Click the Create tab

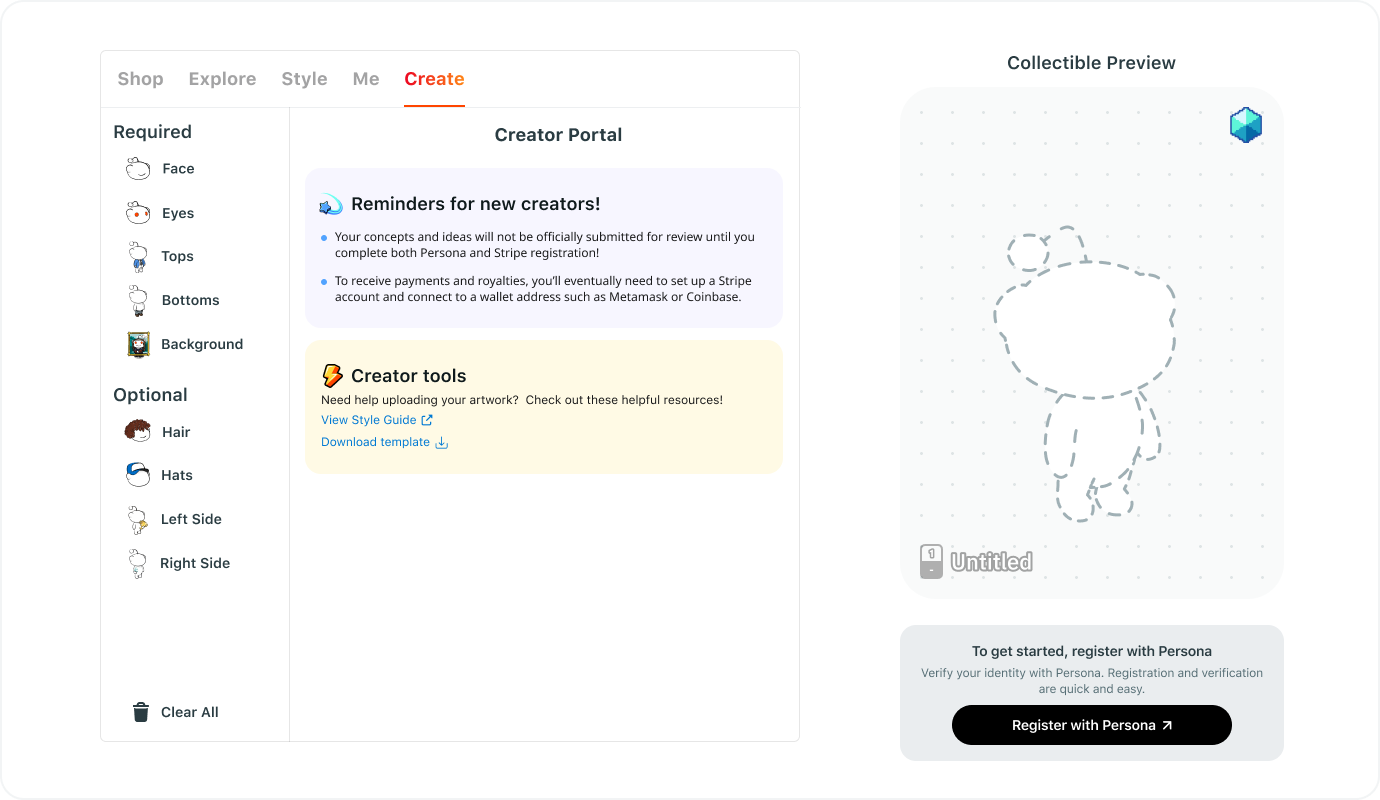coord(434,79)
